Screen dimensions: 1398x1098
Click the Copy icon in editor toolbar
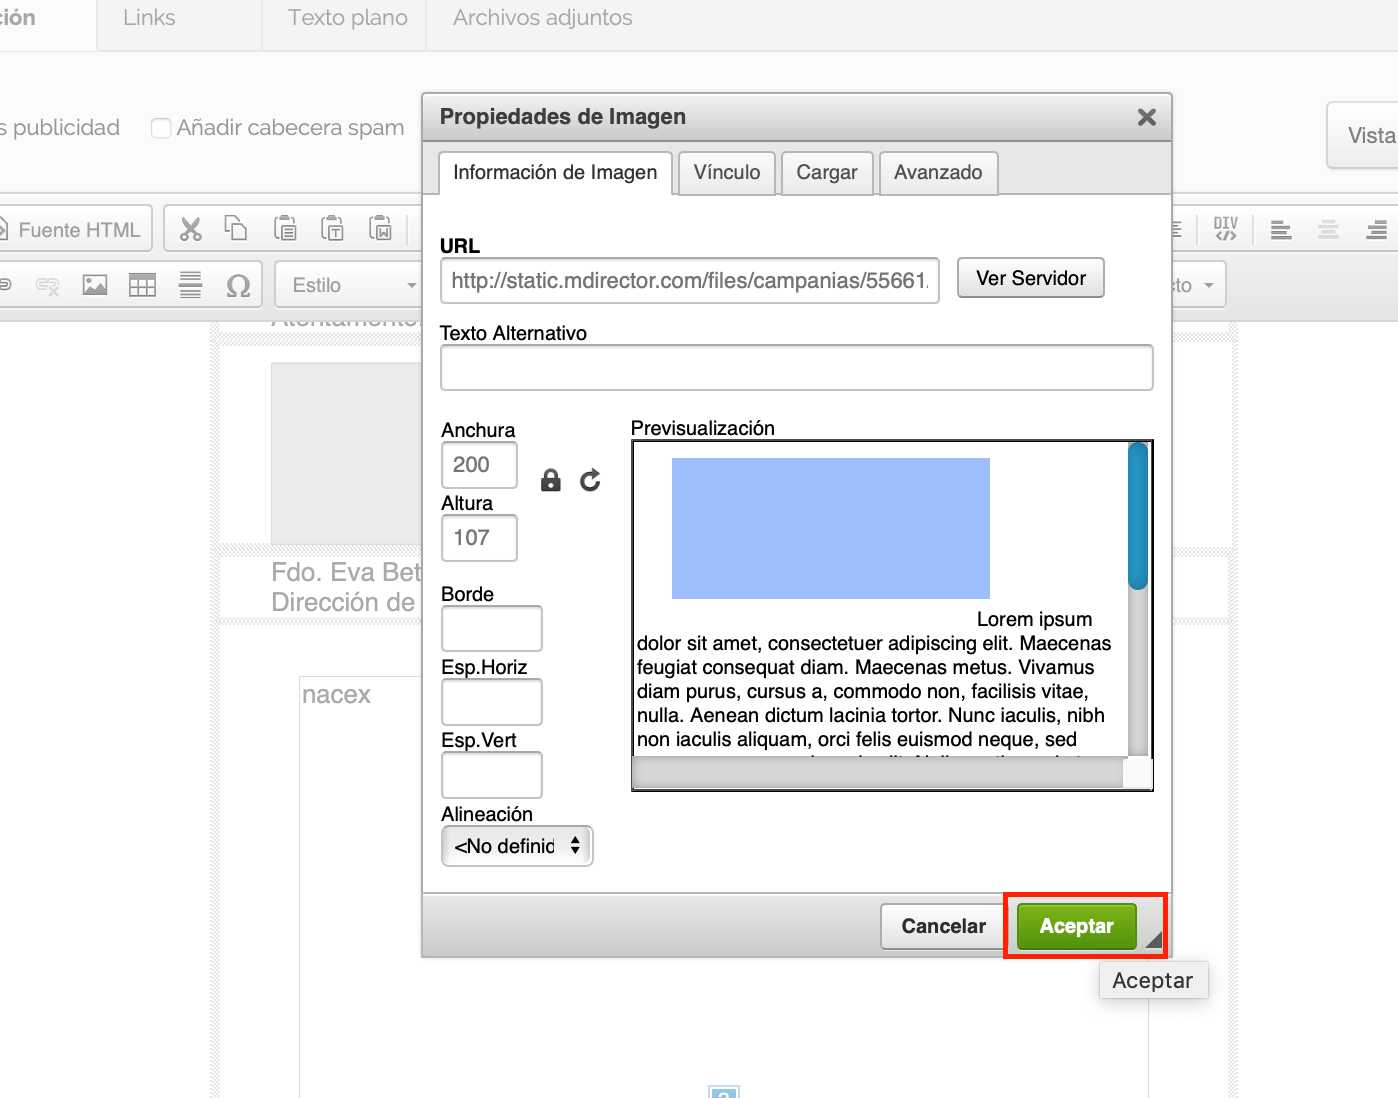(x=236, y=229)
